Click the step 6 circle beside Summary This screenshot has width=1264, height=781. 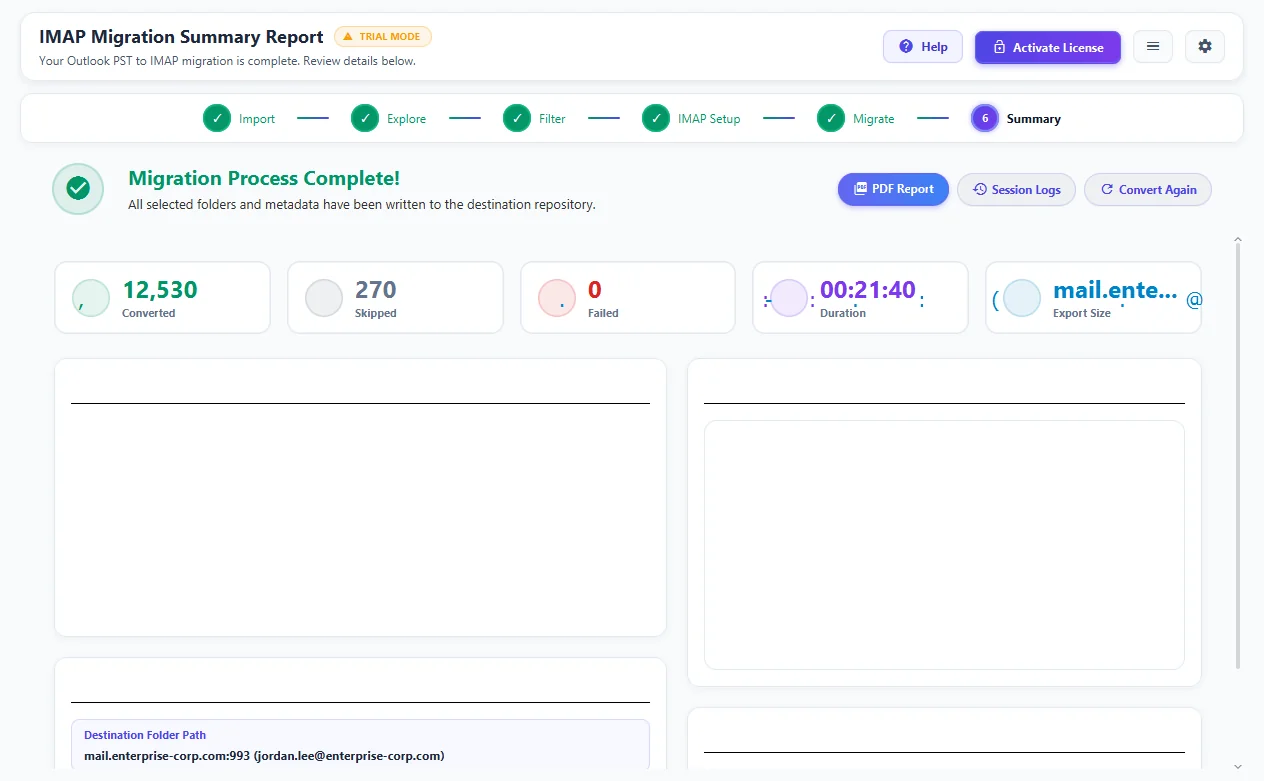point(985,118)
